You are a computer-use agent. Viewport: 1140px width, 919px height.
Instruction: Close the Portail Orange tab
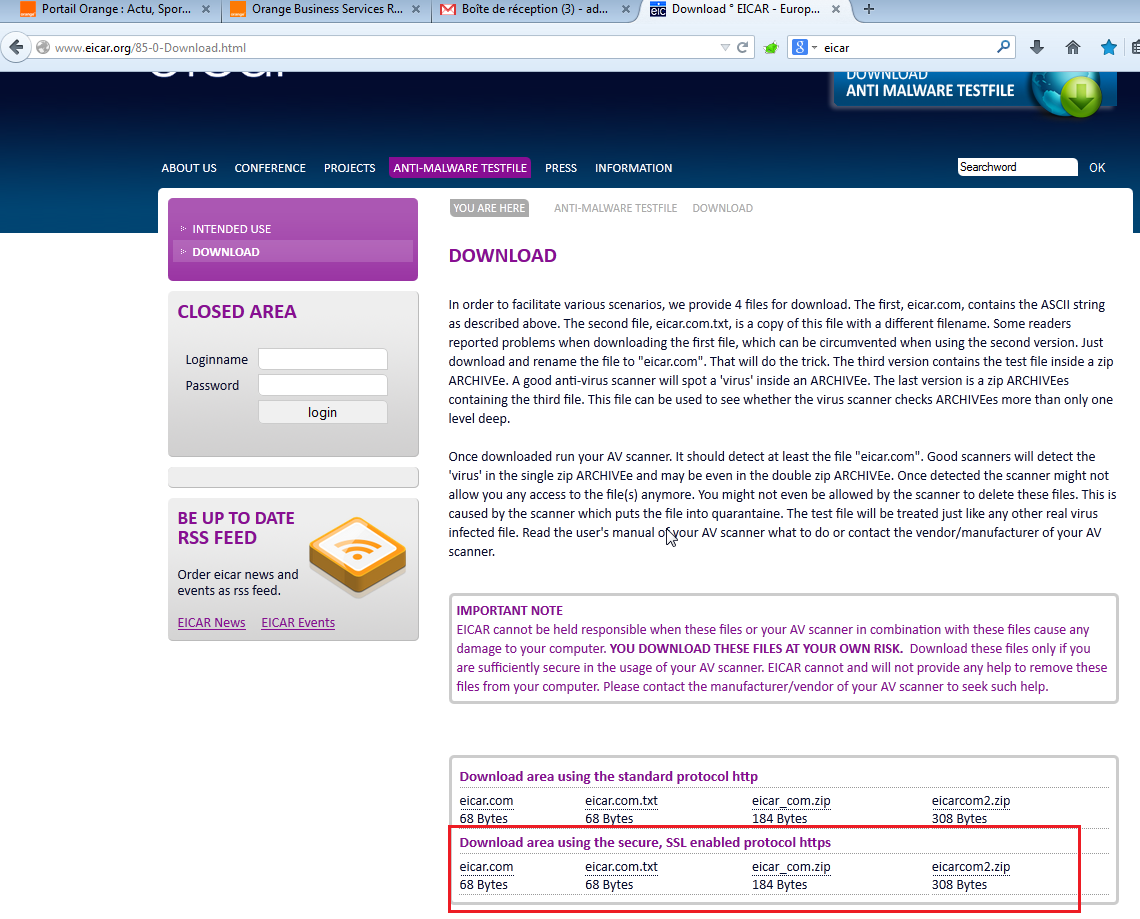(x=206, y=9)
